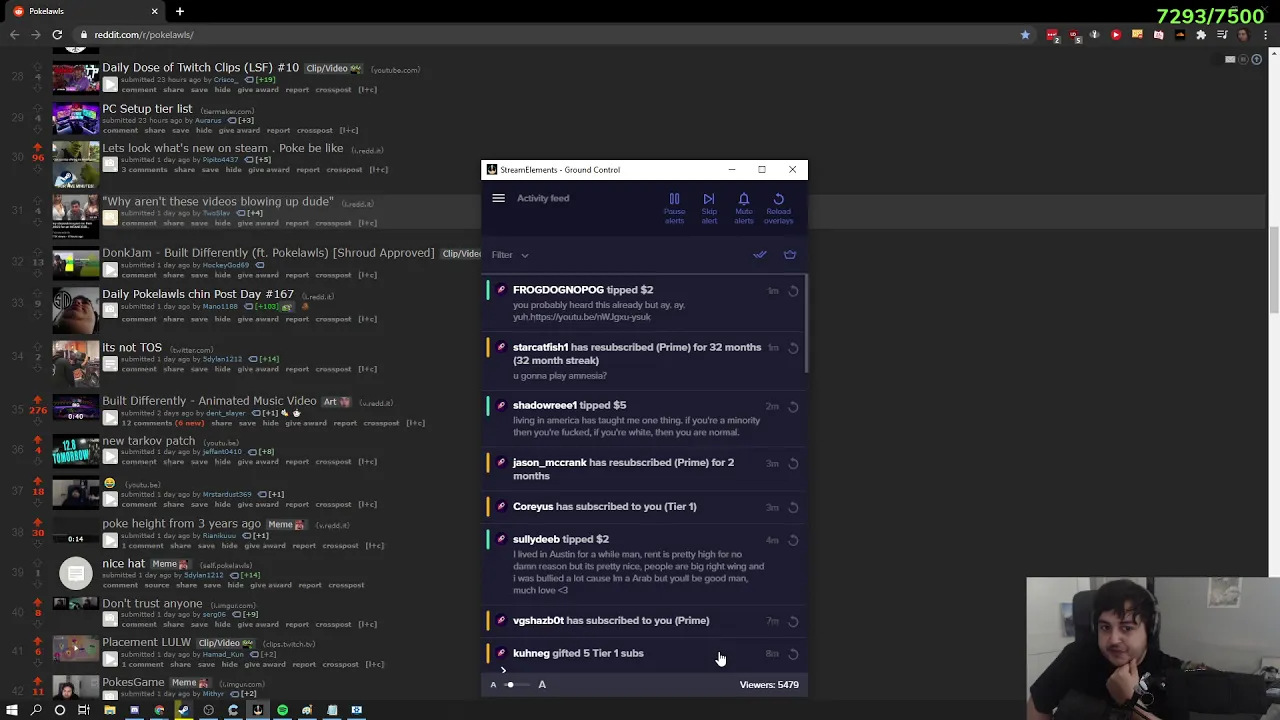
Task: Expand inline preview for Daily Pokelawls chin Post
Action: tap(110, 311)
